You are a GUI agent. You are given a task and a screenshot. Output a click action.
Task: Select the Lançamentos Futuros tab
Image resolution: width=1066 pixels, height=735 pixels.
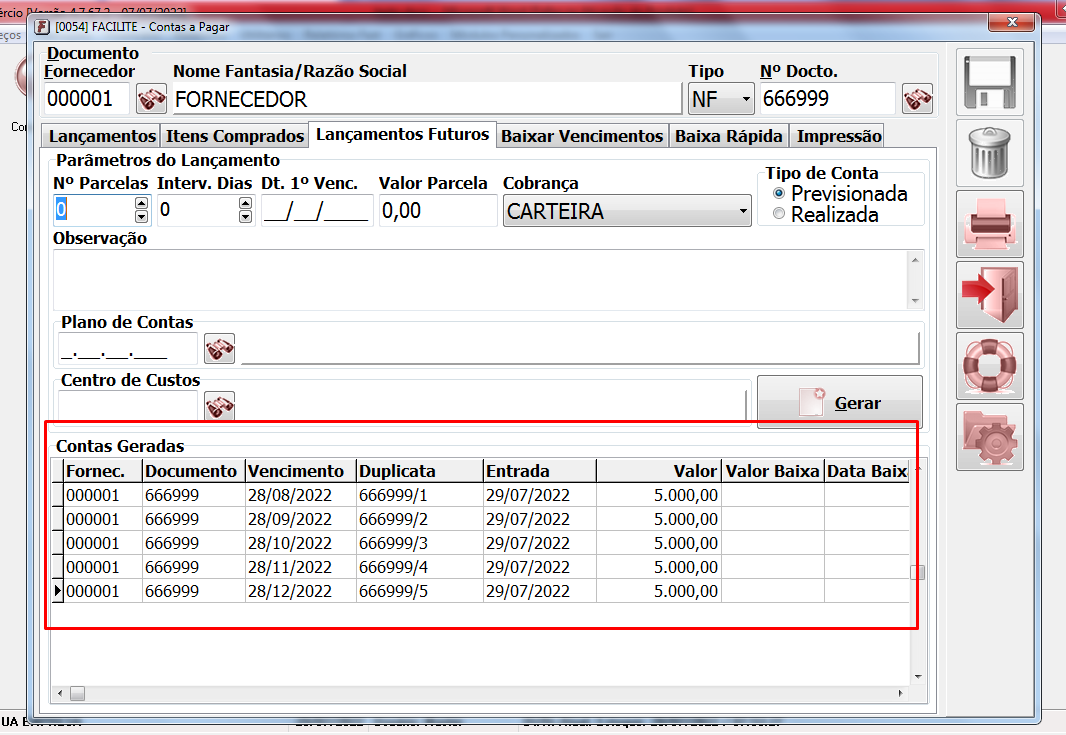click(x=402, y=135)
